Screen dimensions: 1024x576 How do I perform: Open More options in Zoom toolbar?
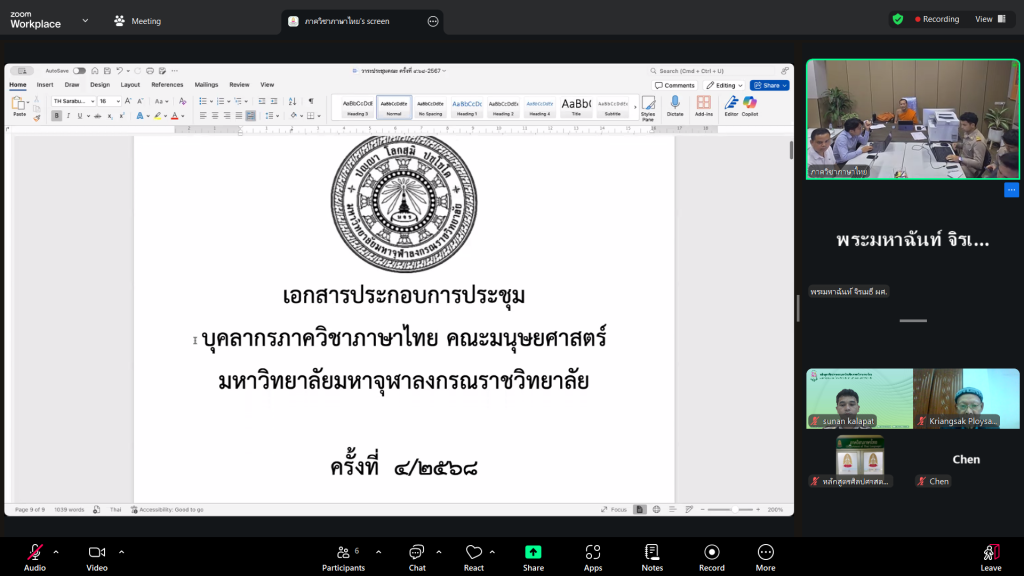tap(765, 558)
